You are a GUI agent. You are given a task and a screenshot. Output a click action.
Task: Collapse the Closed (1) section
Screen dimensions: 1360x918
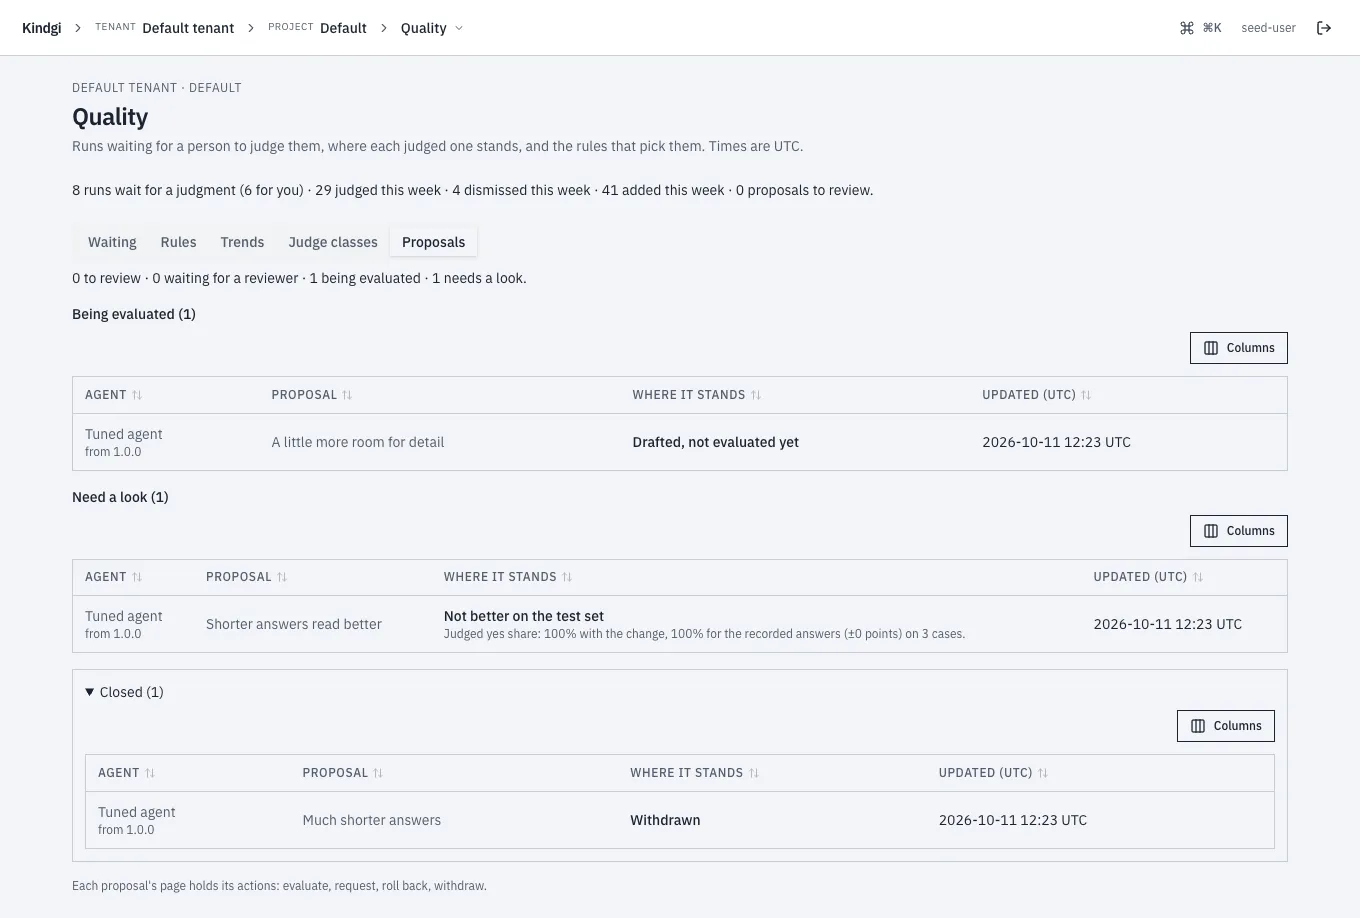(124, 692)
